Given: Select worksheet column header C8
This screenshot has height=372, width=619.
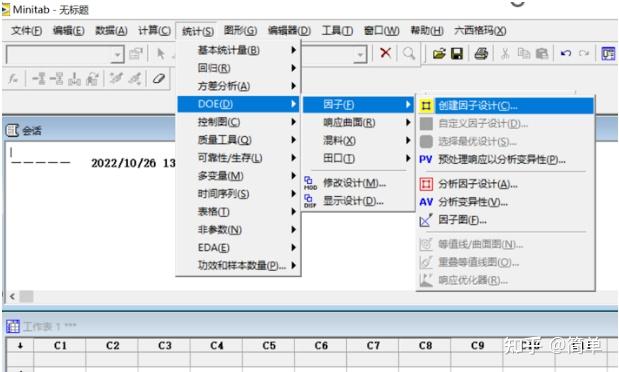Looking at the screenshot, I should (x=425, y=346).
